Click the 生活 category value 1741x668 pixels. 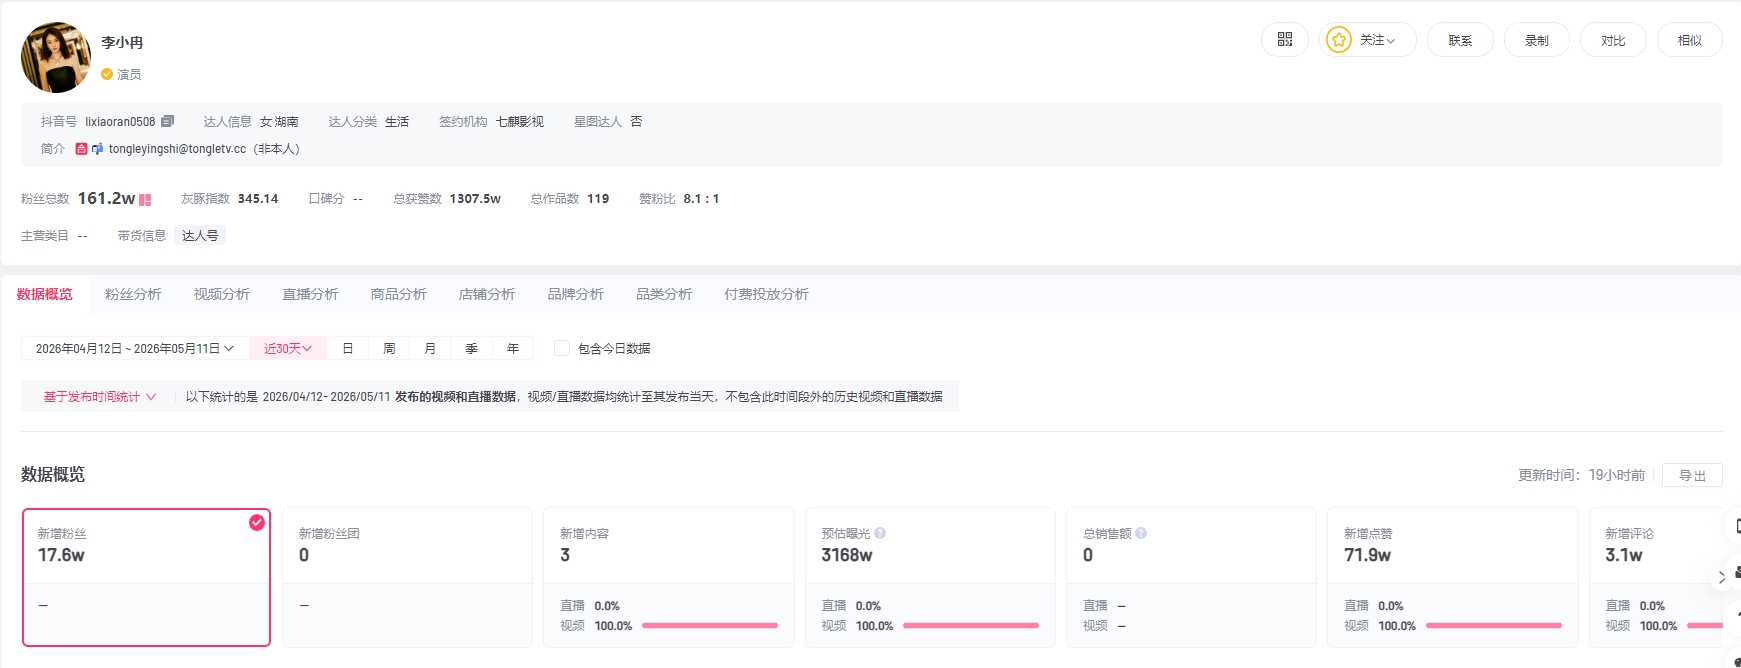[397, 121]
